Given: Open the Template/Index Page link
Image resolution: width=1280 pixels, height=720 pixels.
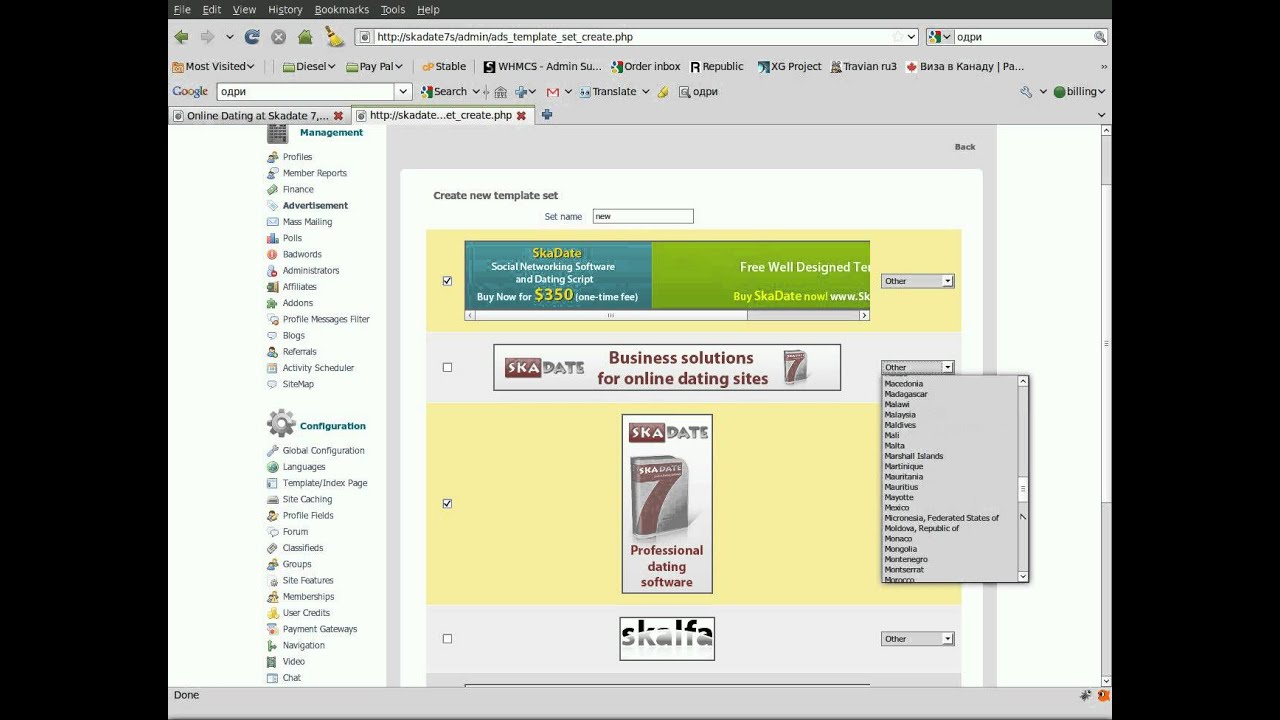Looking at the screenshot, I should [325, 483].
